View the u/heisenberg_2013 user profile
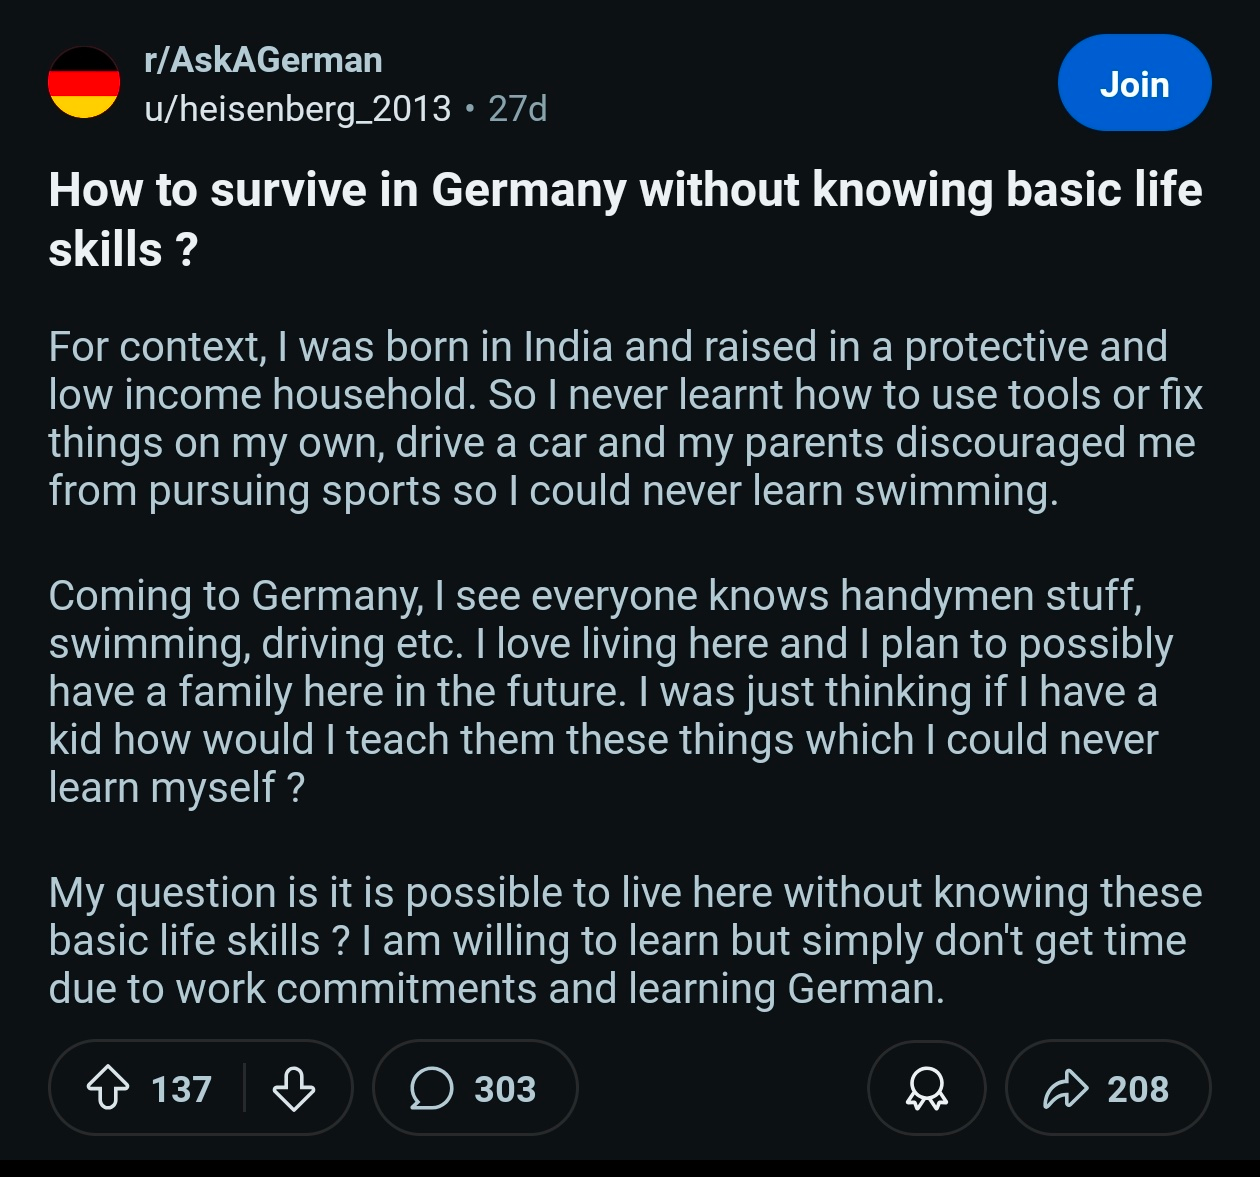 [298, 108]
